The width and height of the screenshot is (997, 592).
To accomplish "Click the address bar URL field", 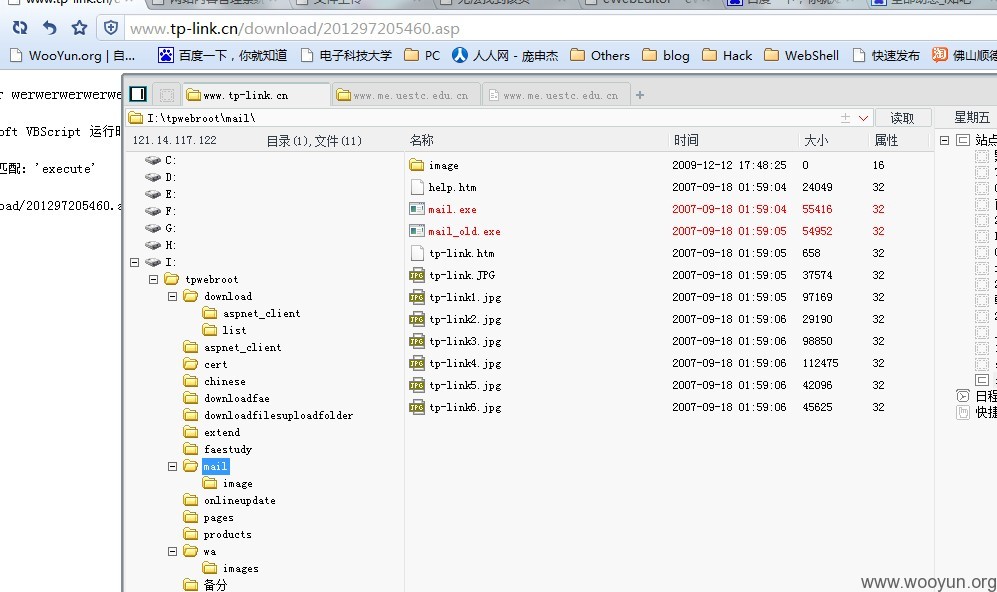I will coord(560,29).
